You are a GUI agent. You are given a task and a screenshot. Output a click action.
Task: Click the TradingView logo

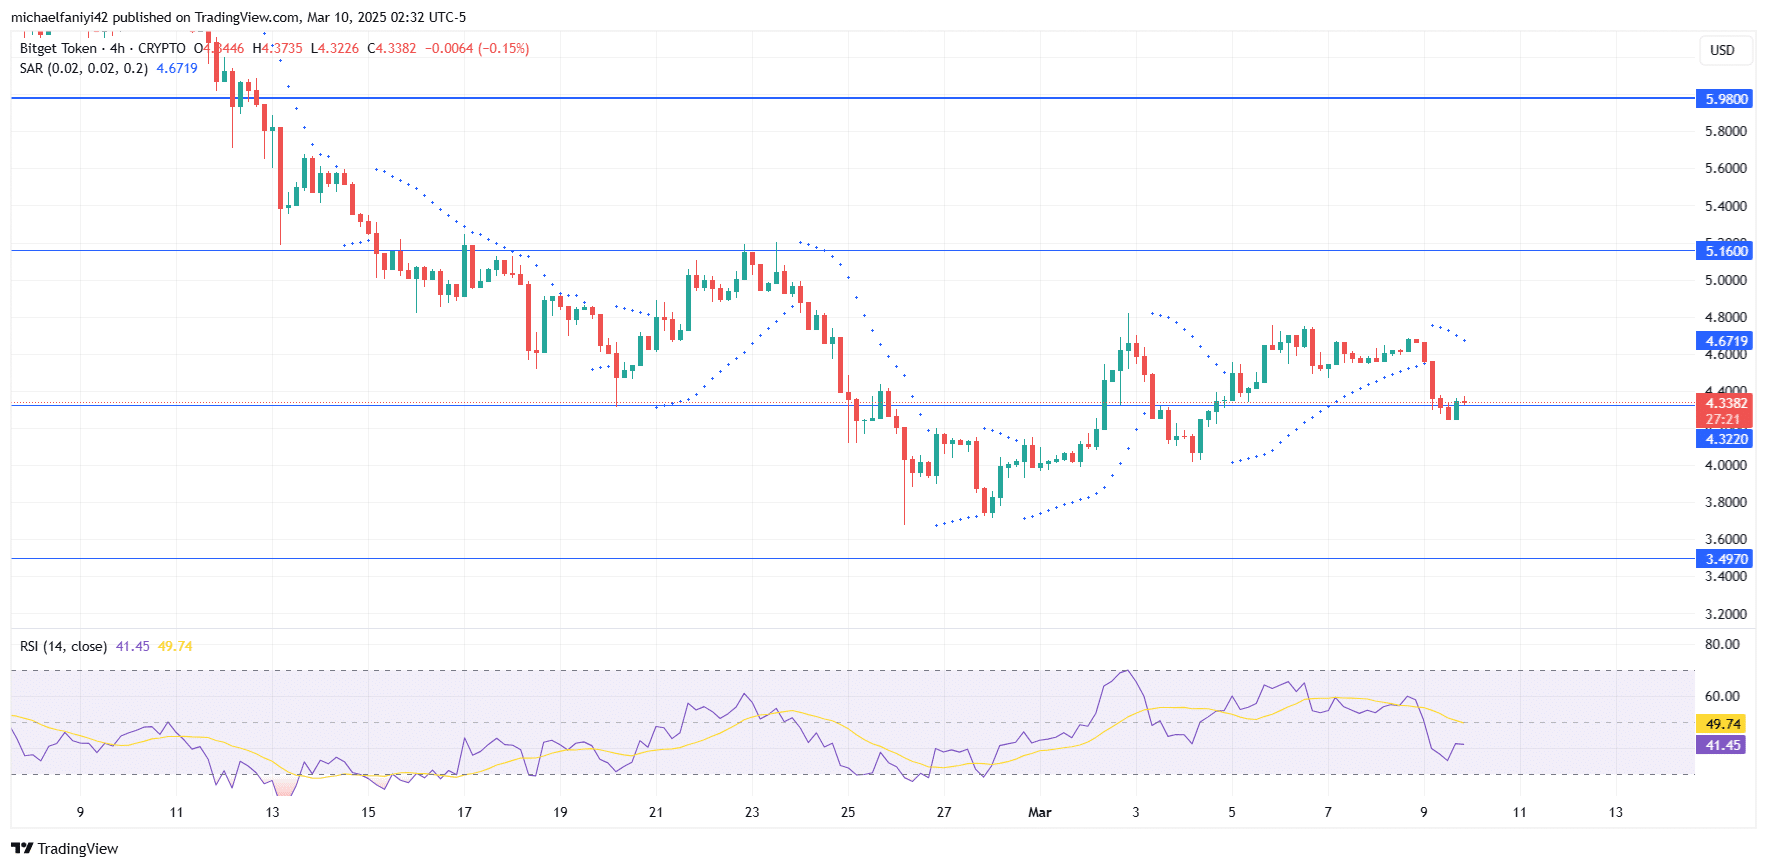[65, 848]
